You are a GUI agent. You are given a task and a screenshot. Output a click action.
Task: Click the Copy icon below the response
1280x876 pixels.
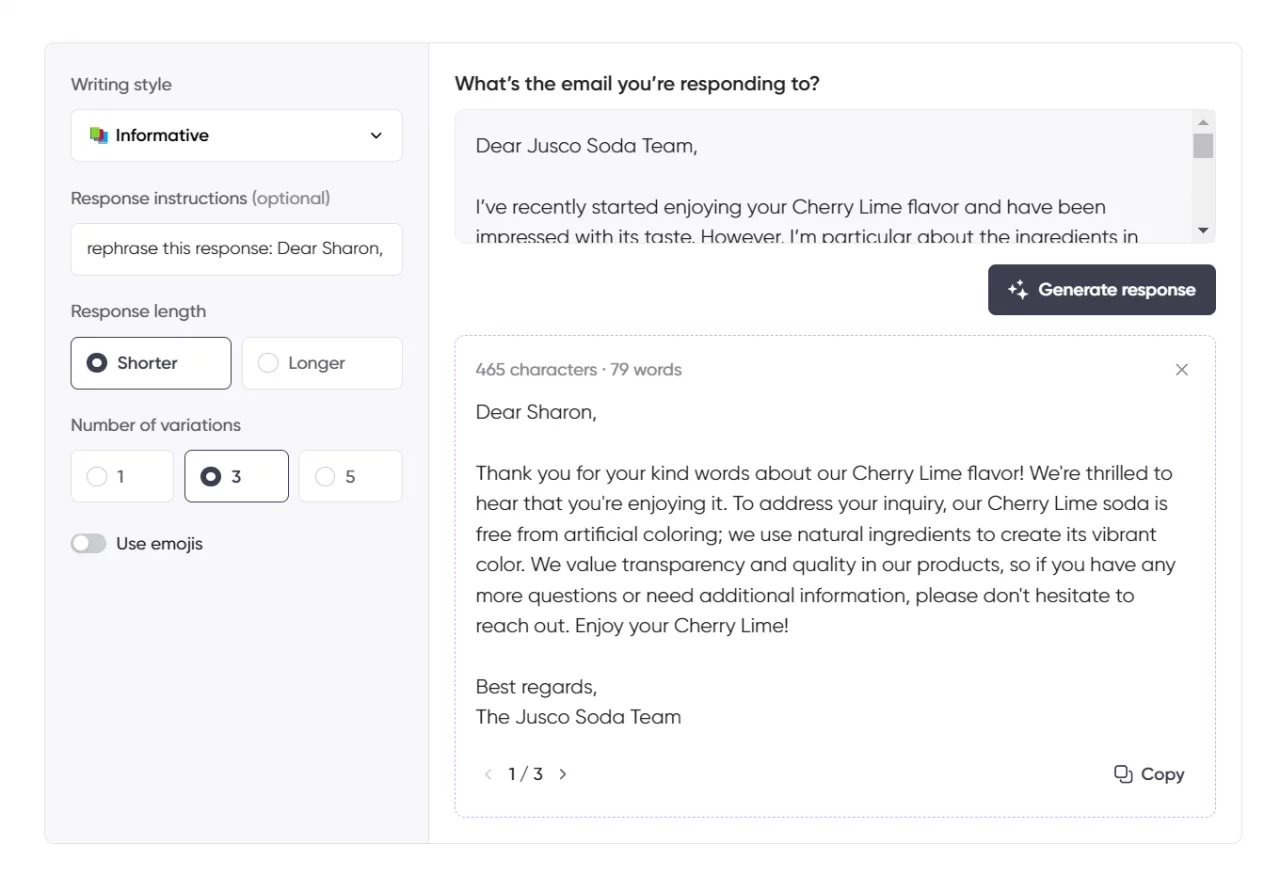point(1122,773)
